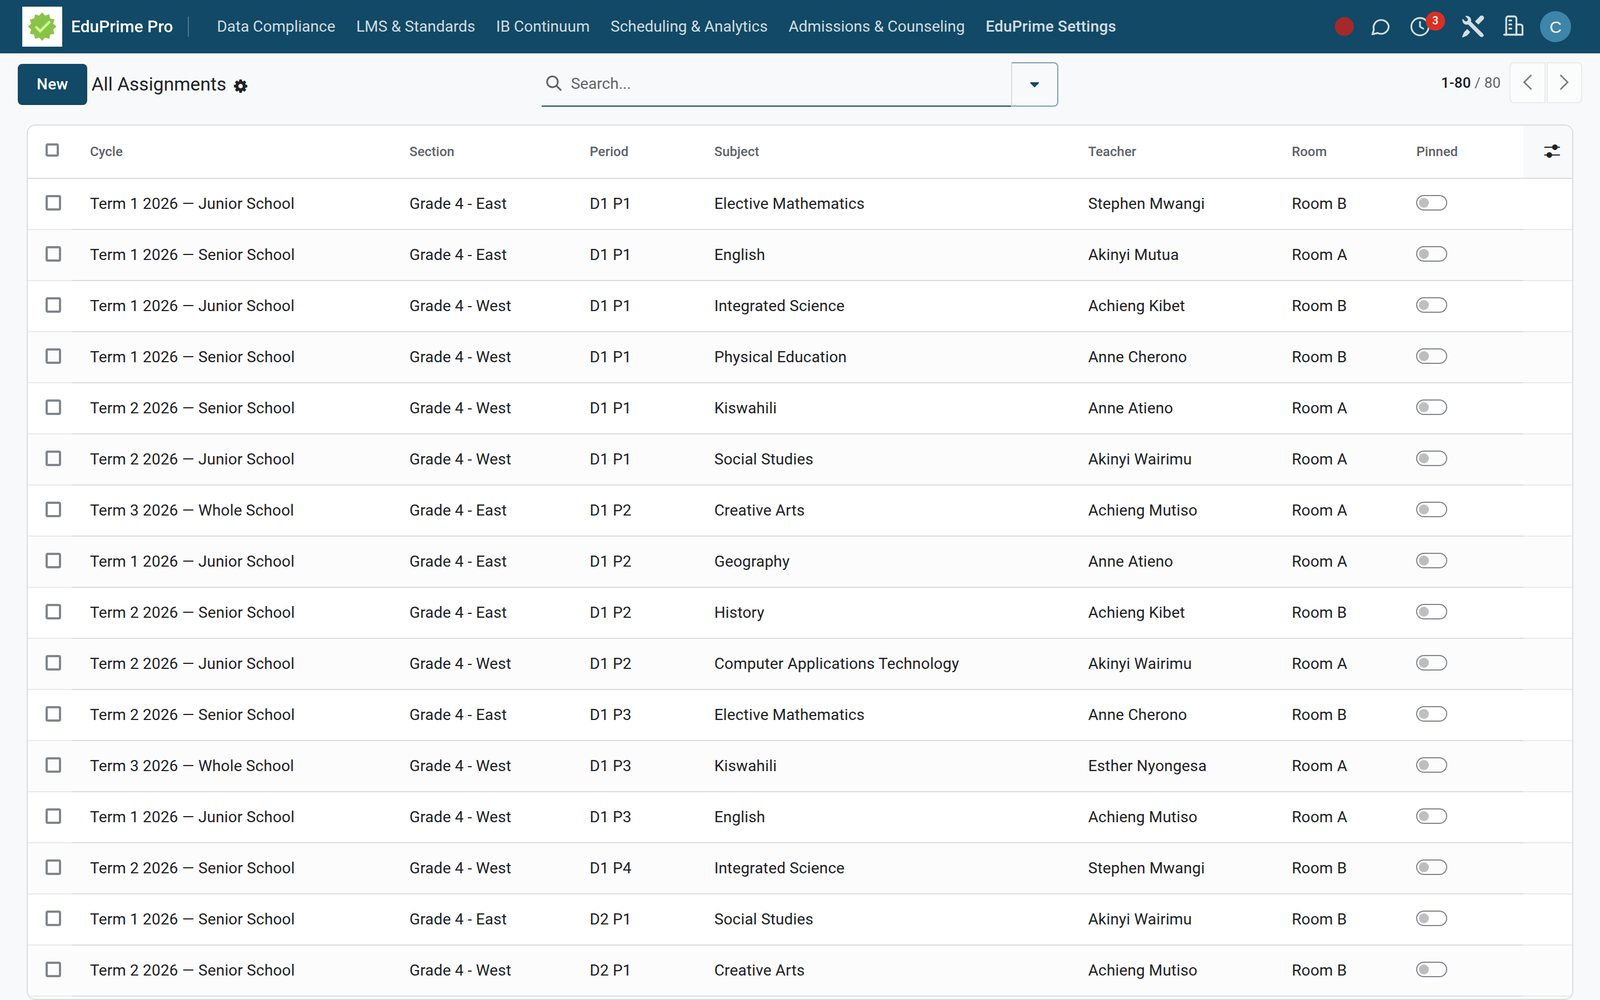Tick the select-all checkbox in table header
This screenshot has width=1600, height=1000.
53,150
